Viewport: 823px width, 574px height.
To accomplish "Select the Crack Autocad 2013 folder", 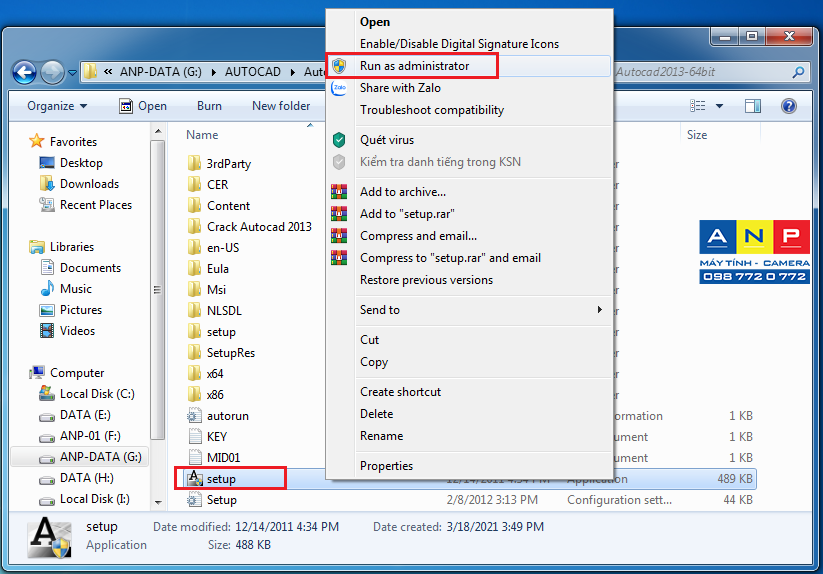I will pyautogui.click(x=250, y=227).
